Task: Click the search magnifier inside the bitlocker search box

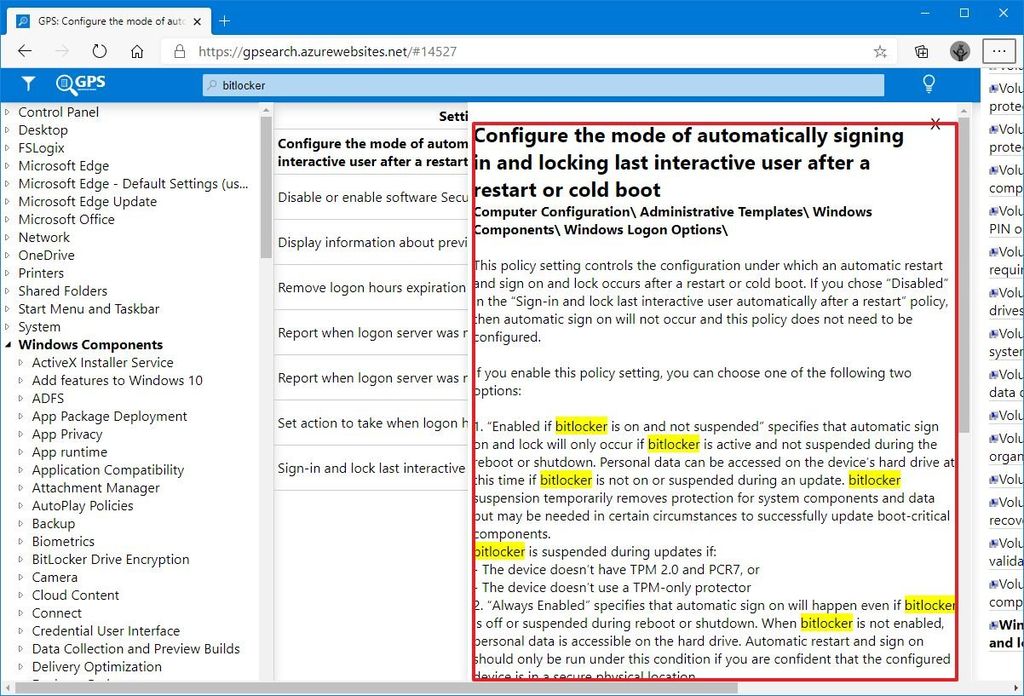Action: [210, 85]
